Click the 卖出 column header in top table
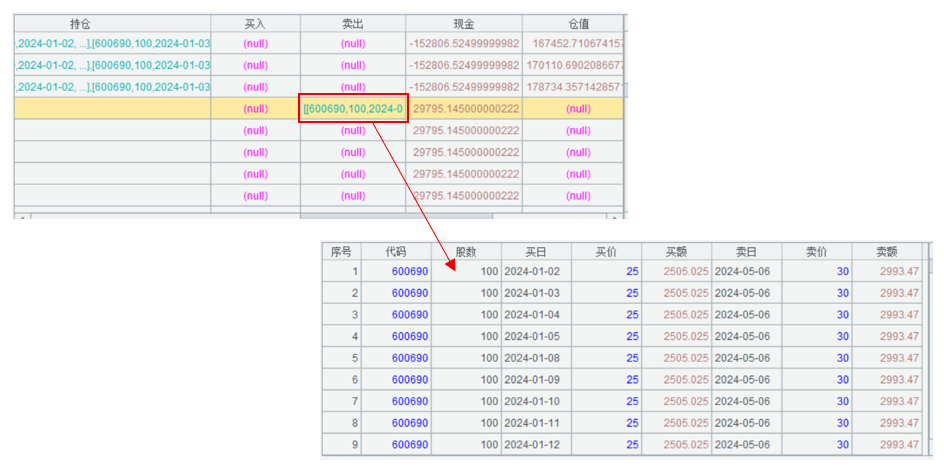This screenshot has width=944, height=474. (x=353, y=23)
